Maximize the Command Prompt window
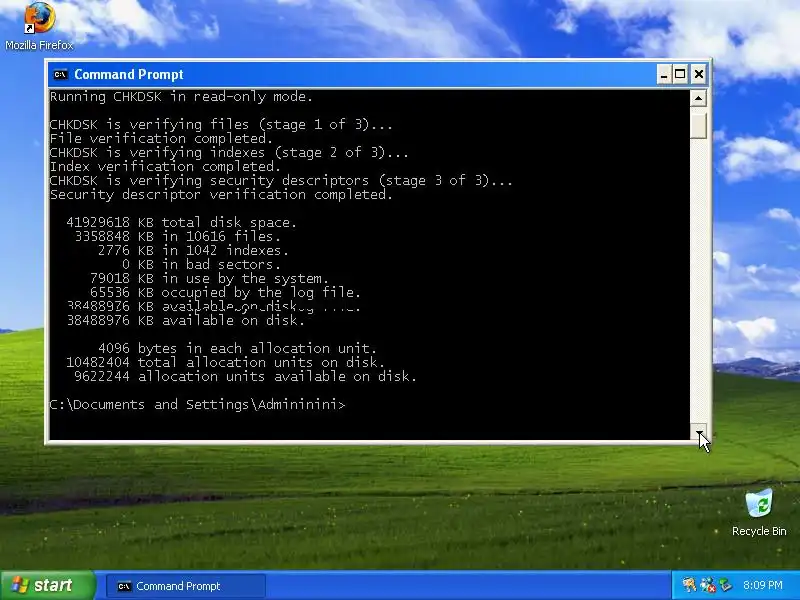Image resolution: width=800 pixels, height=600 pixels. tap(680, 74)
